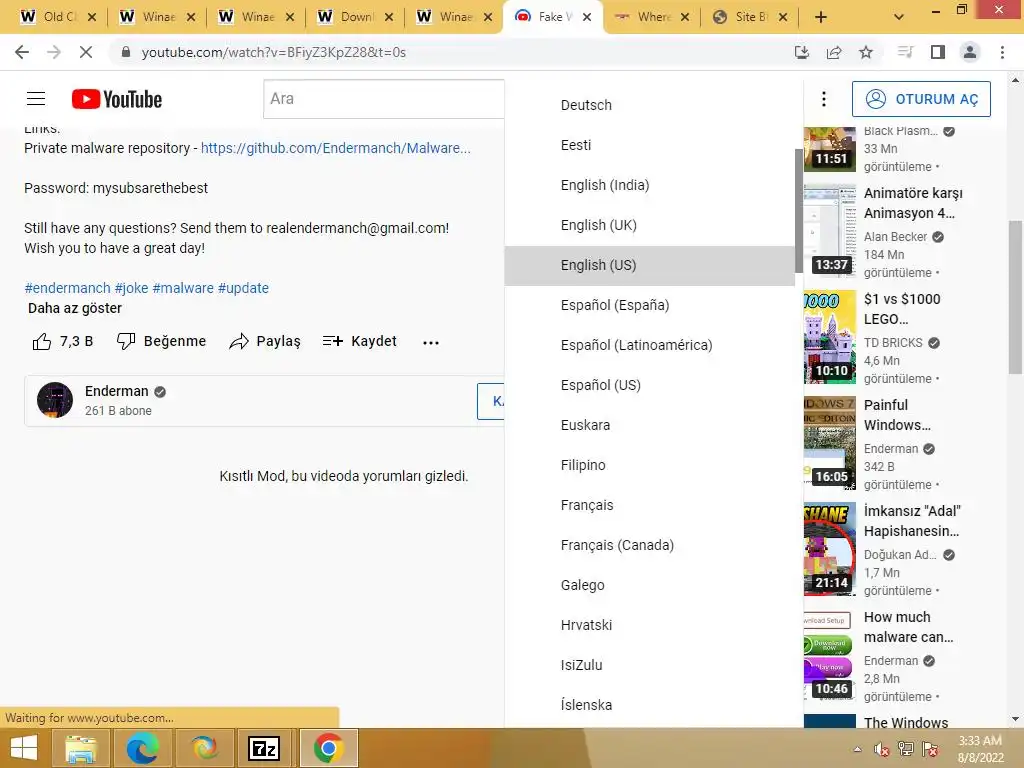The height and width of the screenshot is (768, 1024).
Task: Click muted volume tray icon
Action: point(882,749)
